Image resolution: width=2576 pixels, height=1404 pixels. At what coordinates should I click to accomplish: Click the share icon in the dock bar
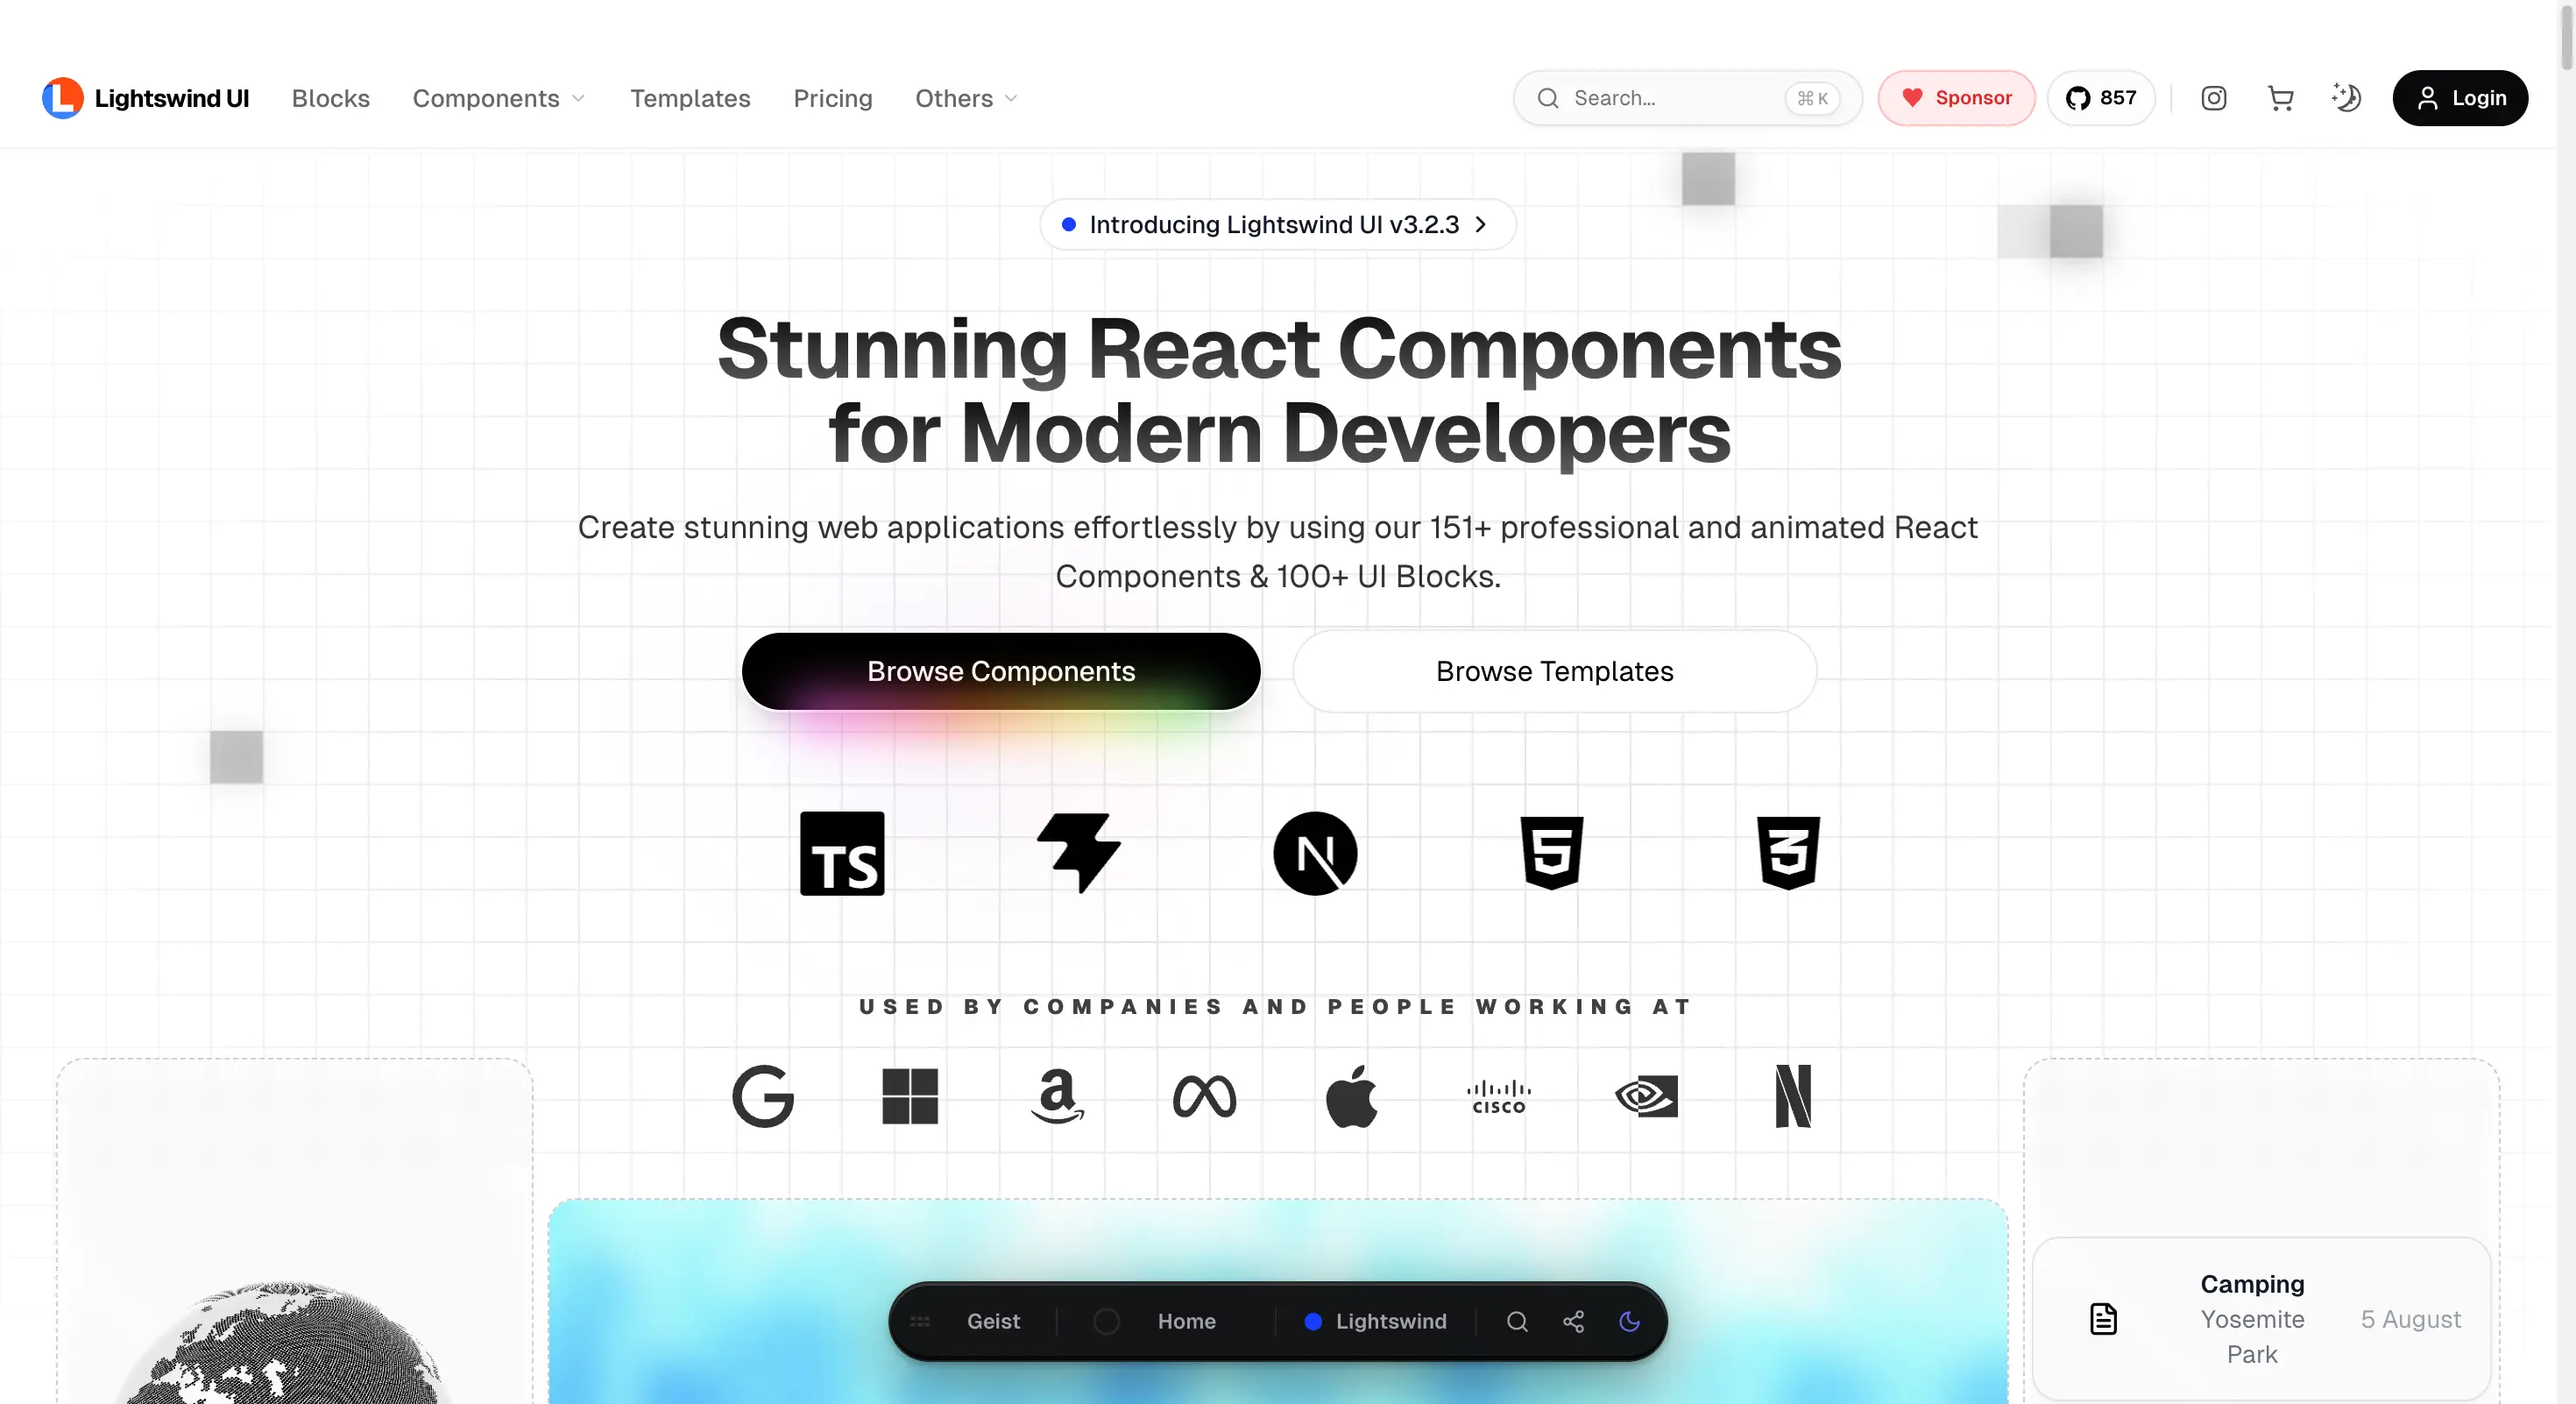1573,1321
